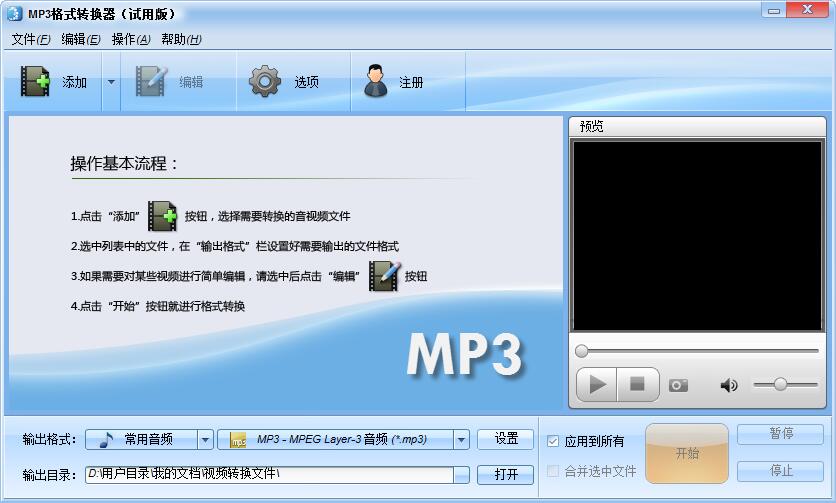Click the 编辑 (Edit) toolbar icon
Viewport: 836px width, 503px height.
pyautogui.click(x=151, y=82)
